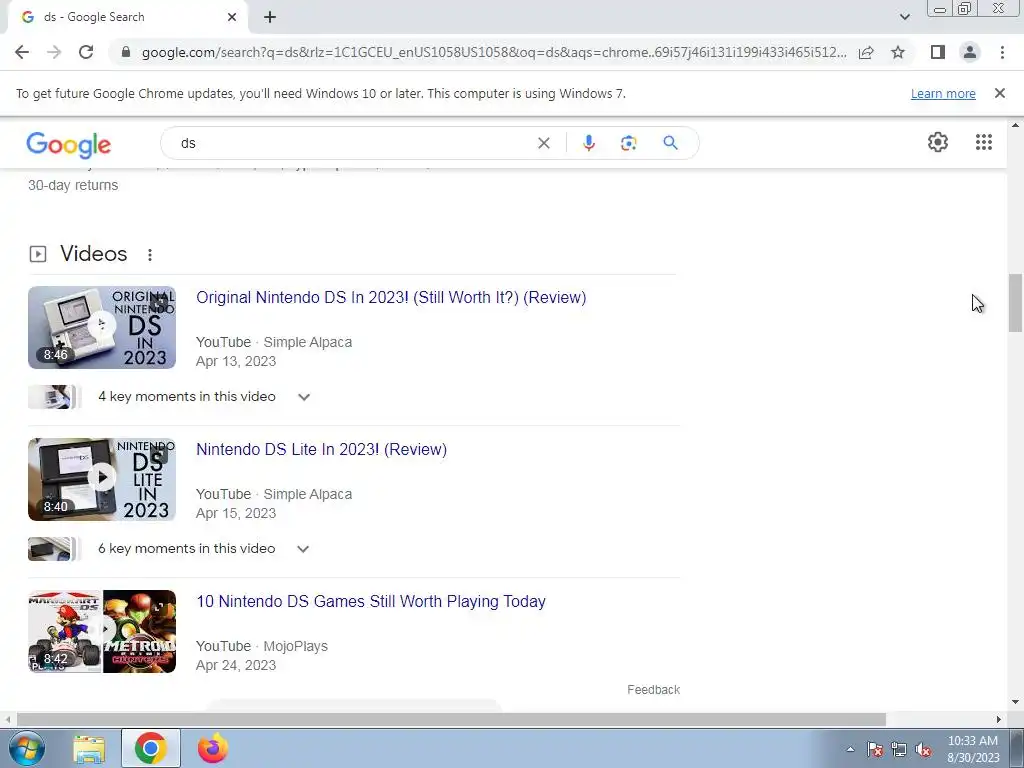Open the Google apps grid
The width and height of the screenshot is (1024, 768).
click(x=984, y=142)
